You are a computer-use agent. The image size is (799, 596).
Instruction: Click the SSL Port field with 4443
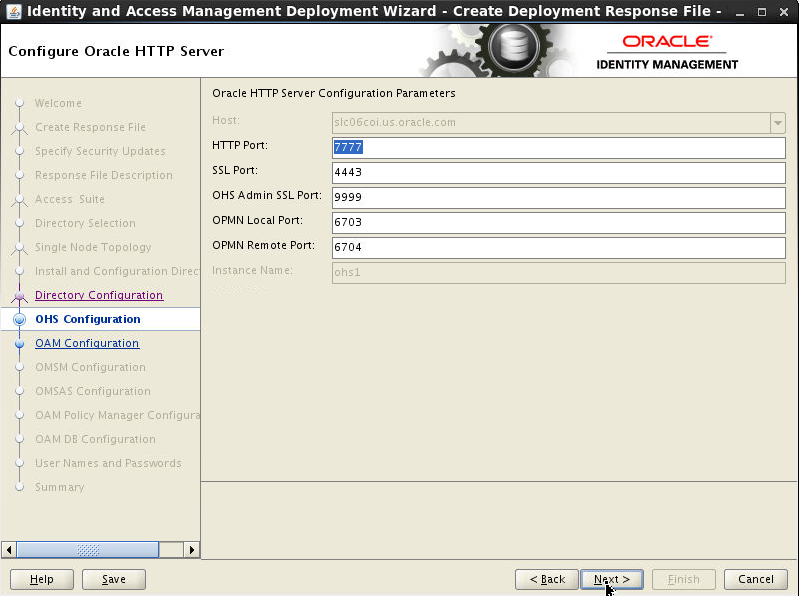click(x=558, y=173)
